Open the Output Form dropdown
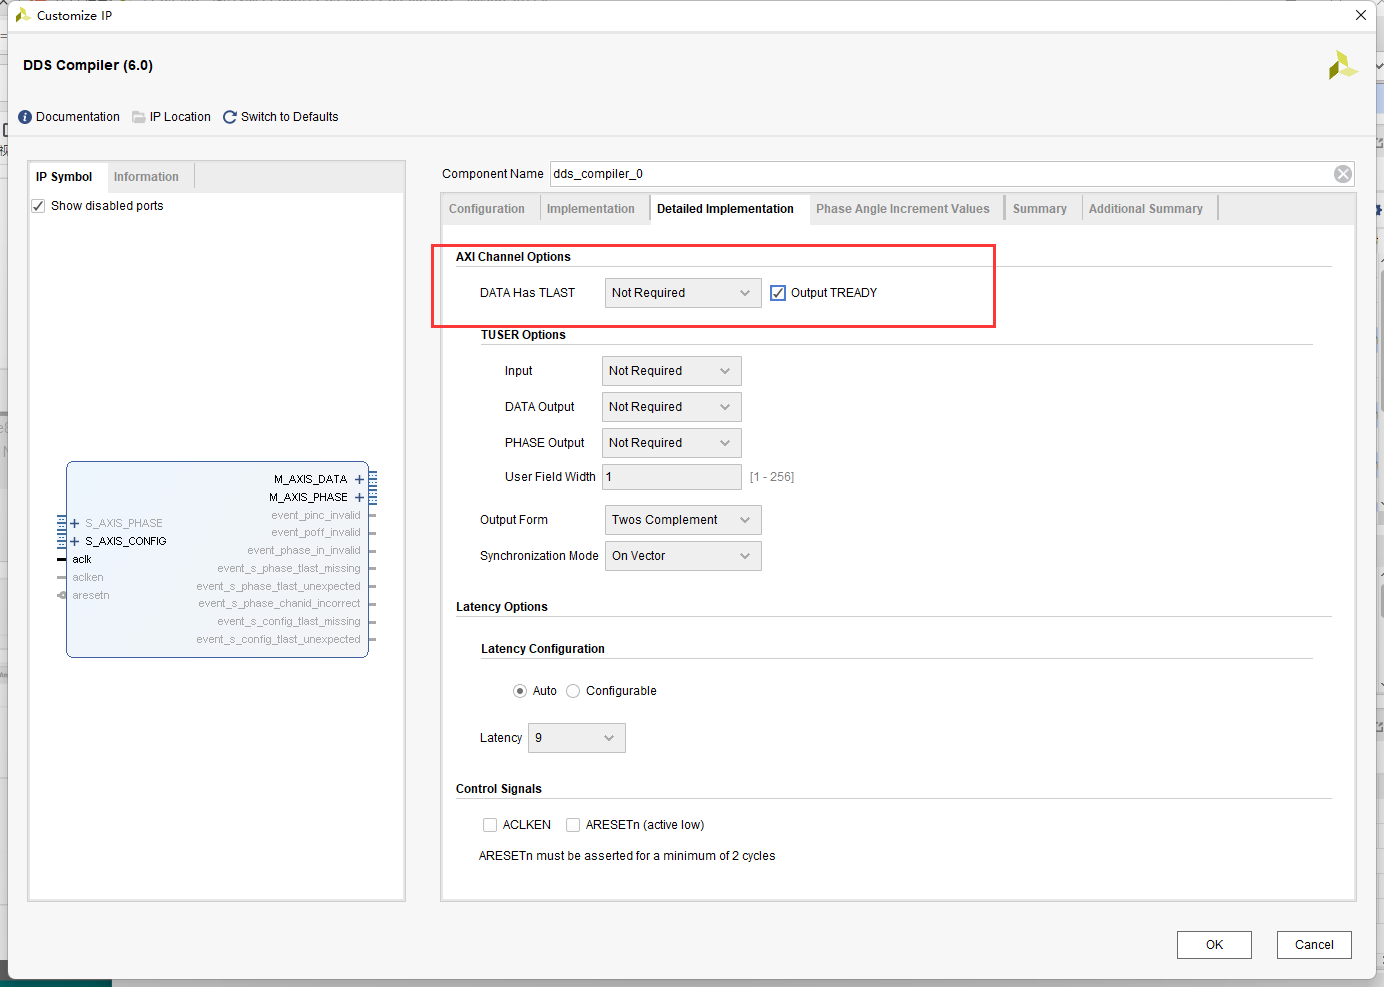The image size is (1384, 987). coord(683,520)
